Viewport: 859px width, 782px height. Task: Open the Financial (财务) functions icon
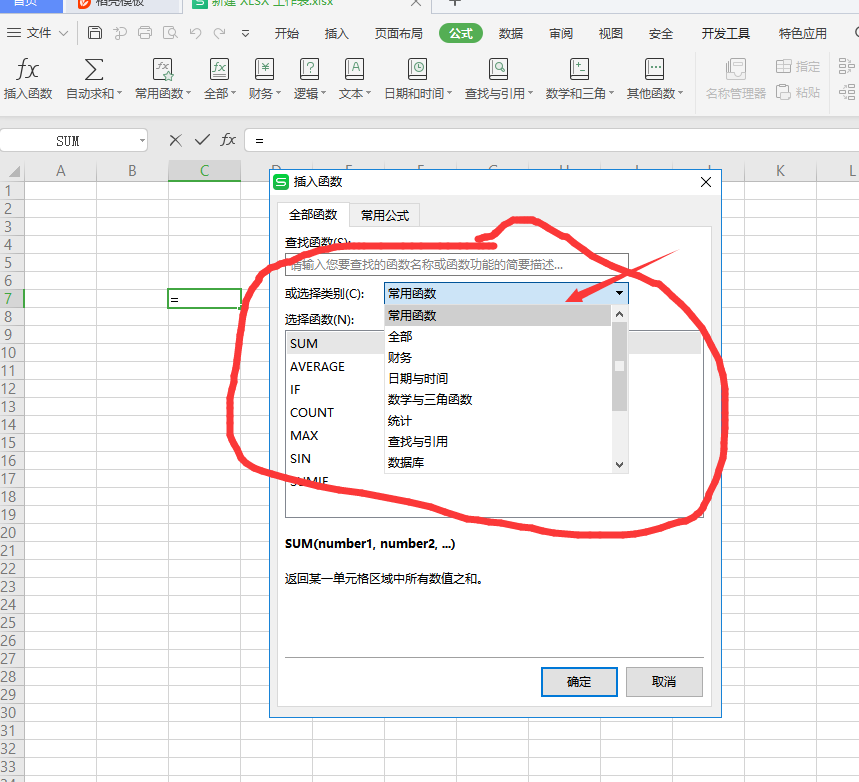pos(264,70)
